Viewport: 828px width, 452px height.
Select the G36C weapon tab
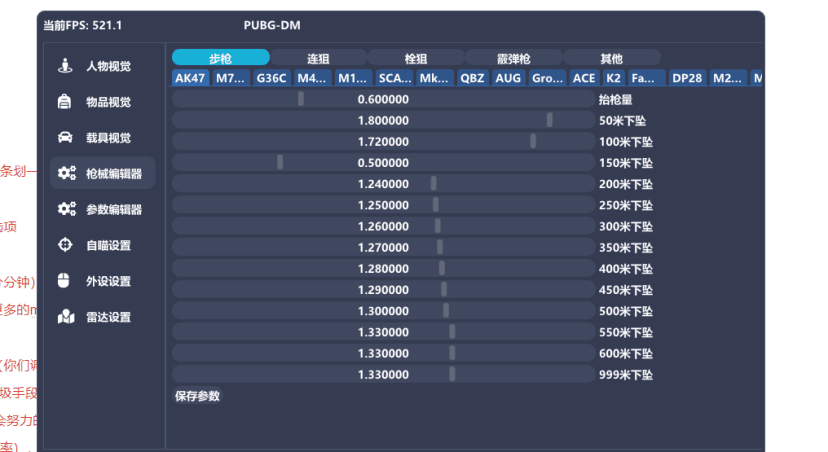271,78
